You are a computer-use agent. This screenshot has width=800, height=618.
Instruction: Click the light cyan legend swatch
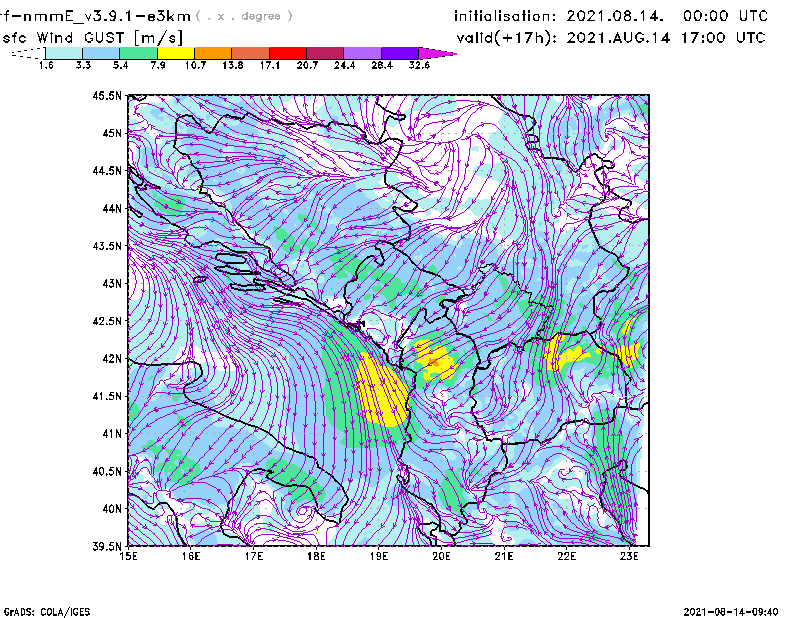[64, 53]
